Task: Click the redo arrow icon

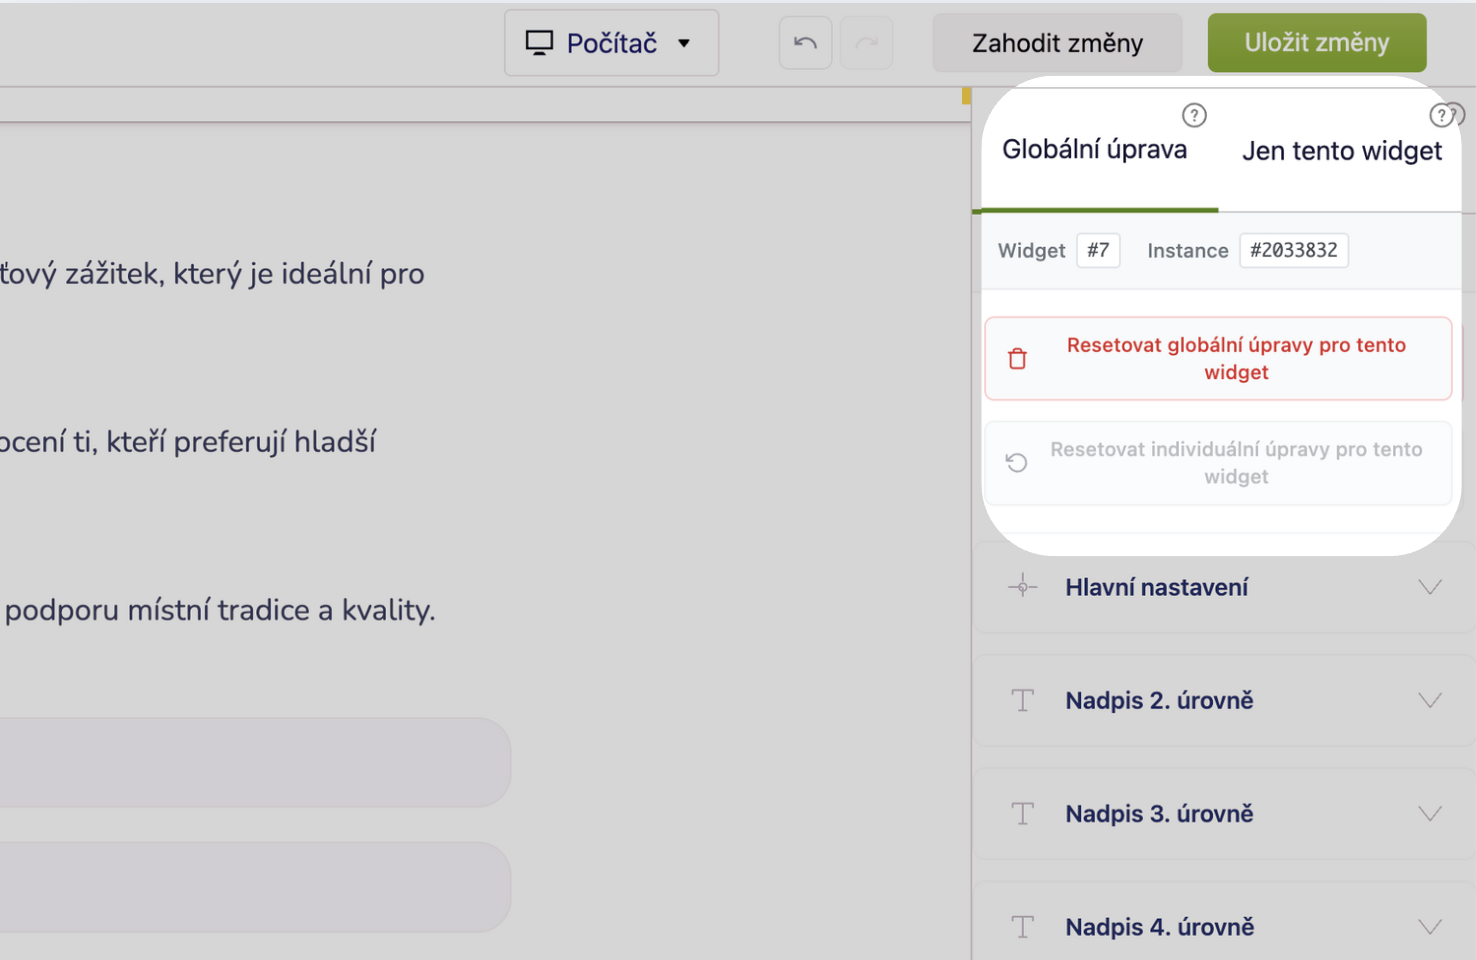Action: (867, 42)
